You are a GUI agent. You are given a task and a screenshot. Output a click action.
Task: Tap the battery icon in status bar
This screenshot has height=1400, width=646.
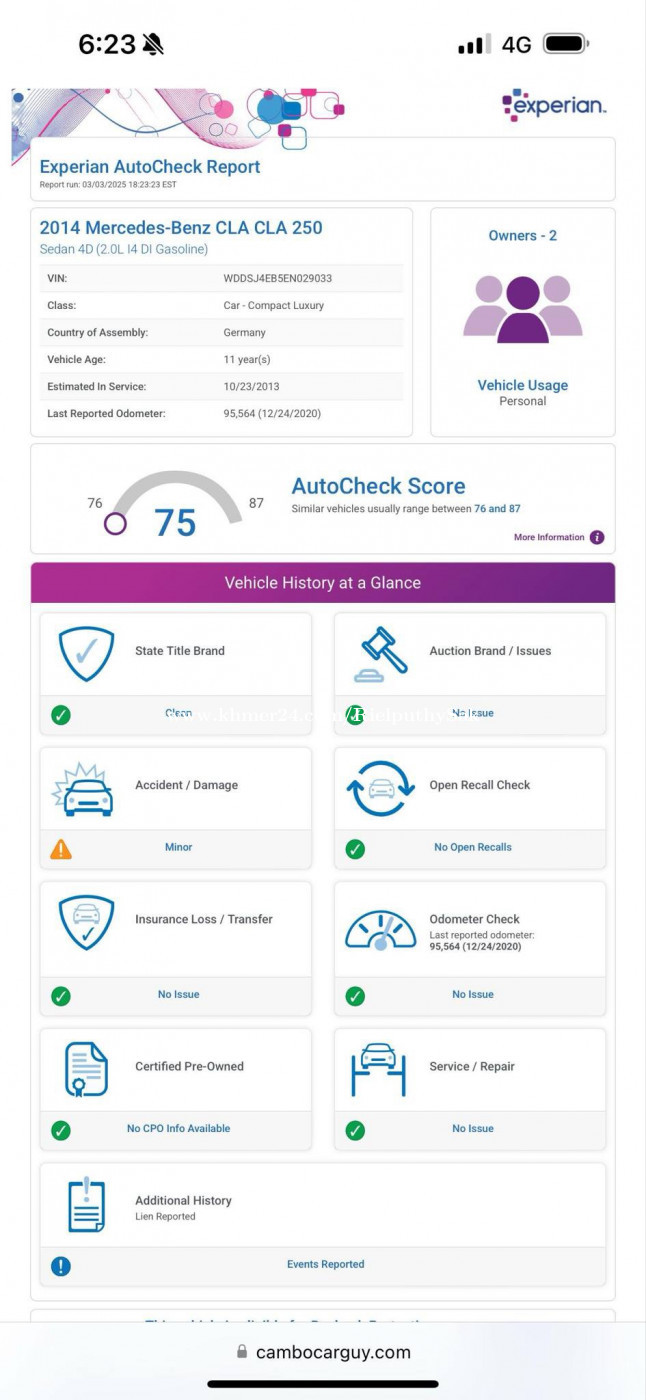566,44
